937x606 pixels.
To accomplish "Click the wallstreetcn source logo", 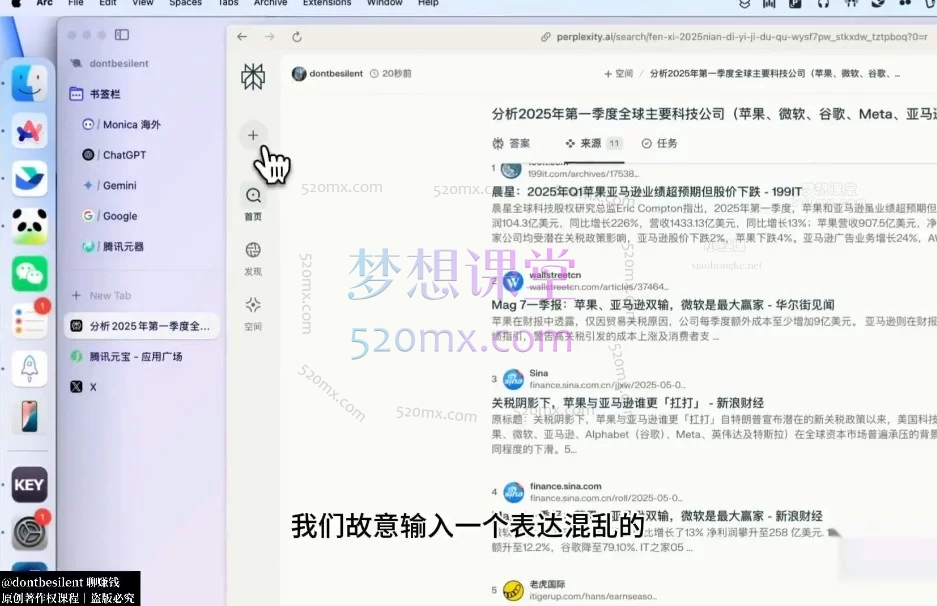I will pos(513,281).
